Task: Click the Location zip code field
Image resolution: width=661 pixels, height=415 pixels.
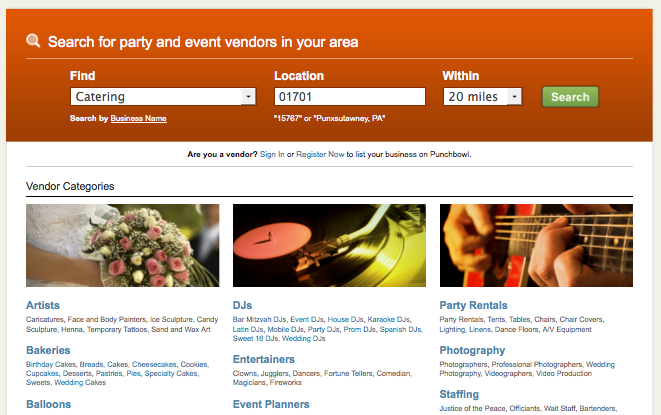Action: (350, 97)
